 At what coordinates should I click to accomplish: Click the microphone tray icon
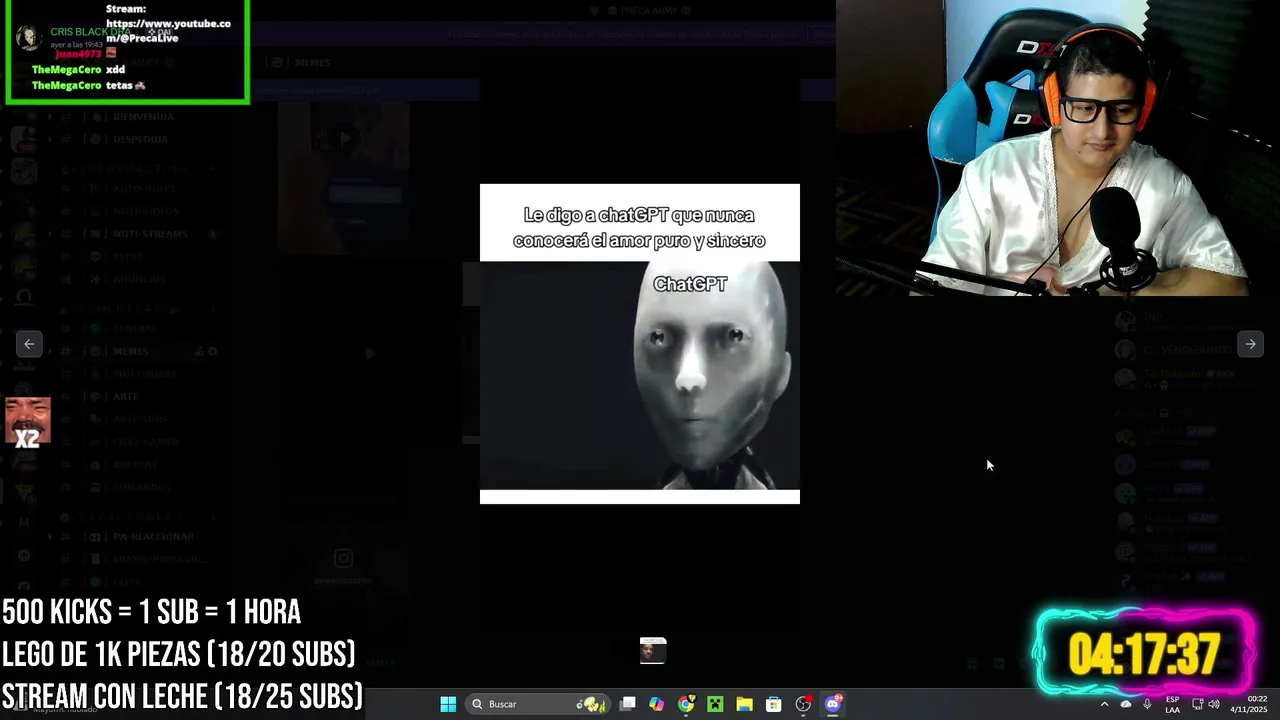tap(1147, 704)
